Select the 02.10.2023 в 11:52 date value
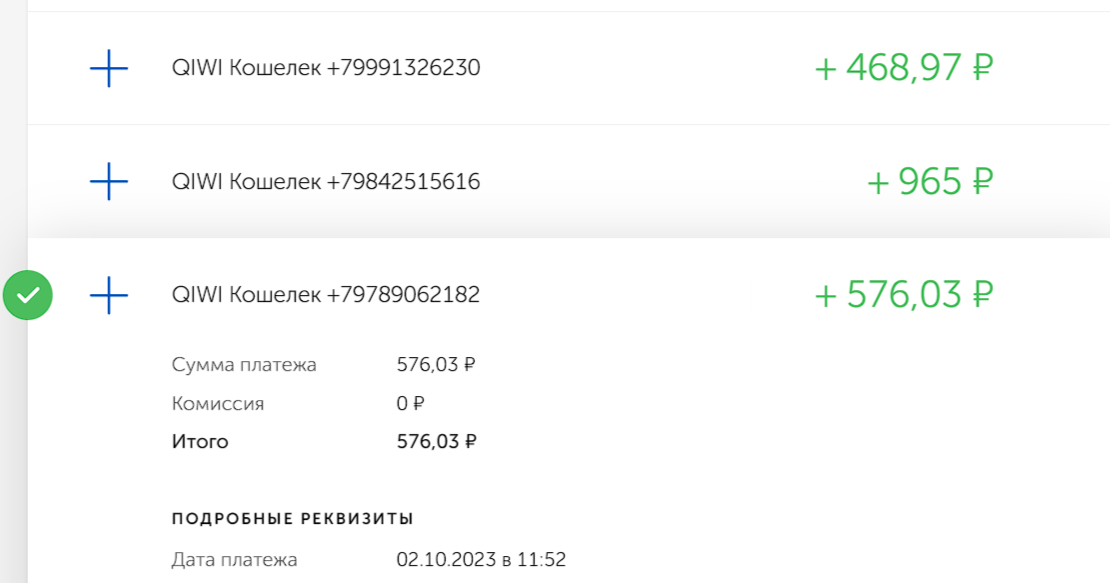 [x=481, y=560]
